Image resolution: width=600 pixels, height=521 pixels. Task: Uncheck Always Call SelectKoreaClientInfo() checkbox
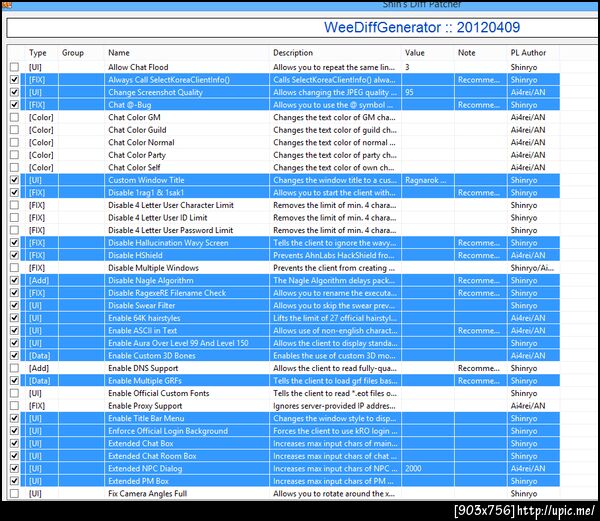point(14,80)
